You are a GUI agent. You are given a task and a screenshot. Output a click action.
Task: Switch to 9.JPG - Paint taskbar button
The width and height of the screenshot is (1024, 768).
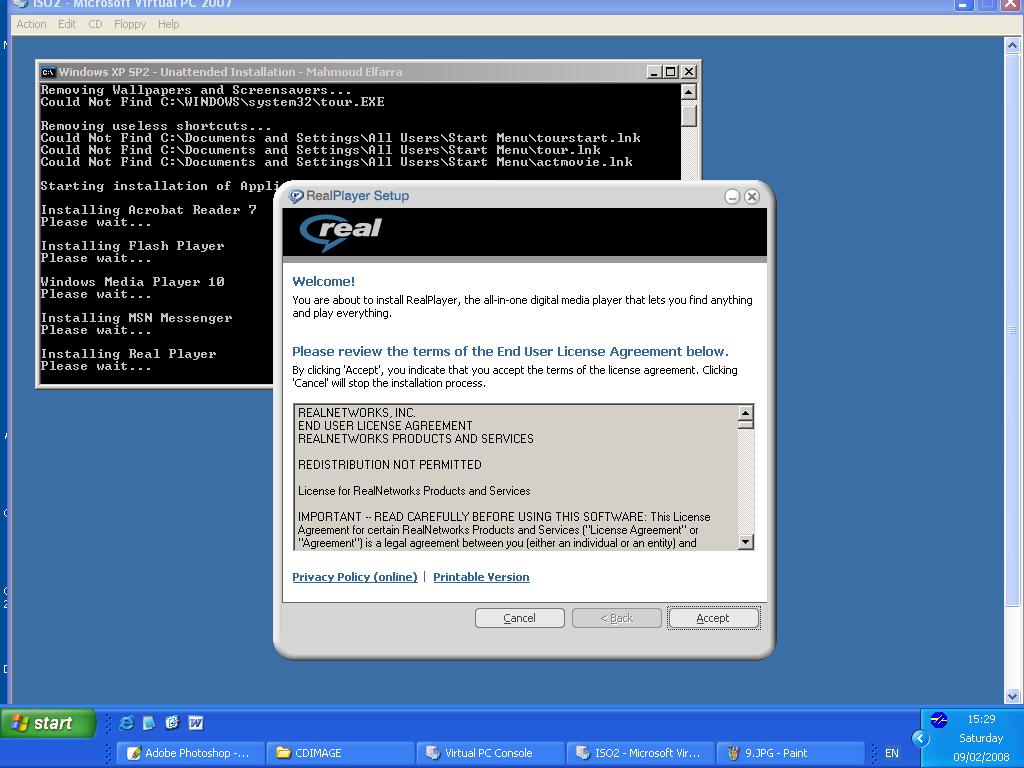point(790,753)
